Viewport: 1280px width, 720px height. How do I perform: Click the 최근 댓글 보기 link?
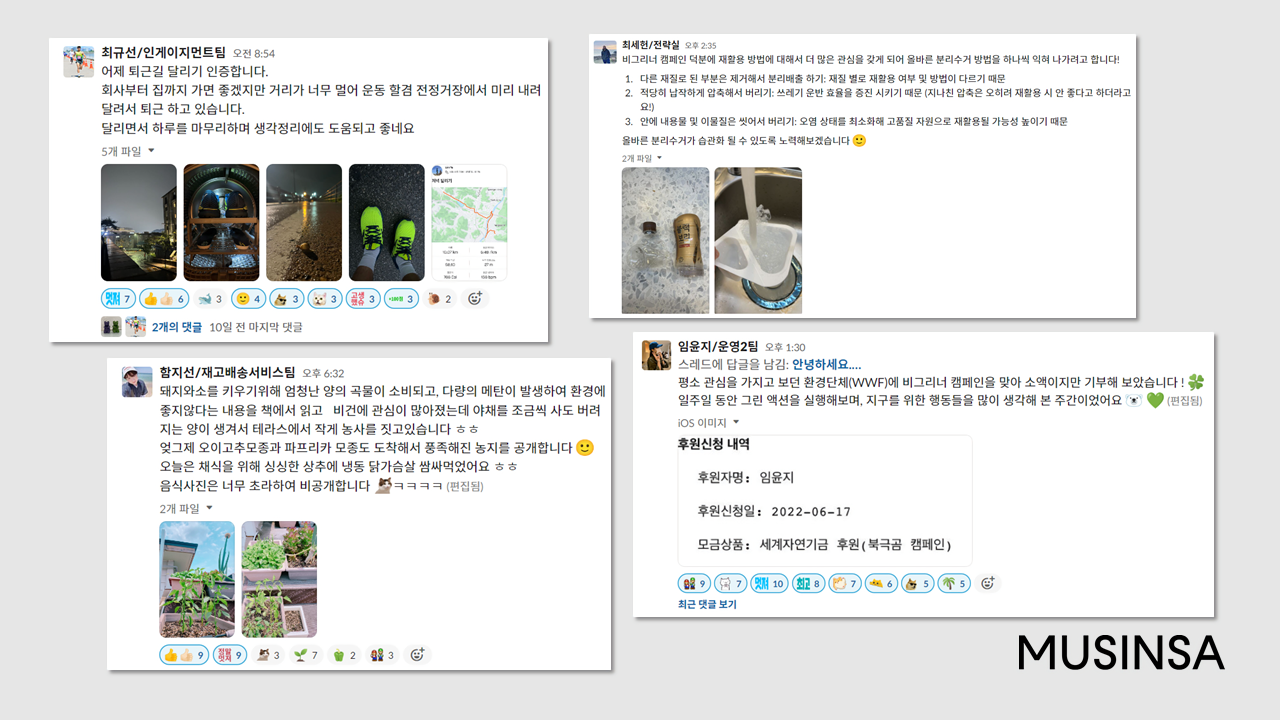pos(707,604)
